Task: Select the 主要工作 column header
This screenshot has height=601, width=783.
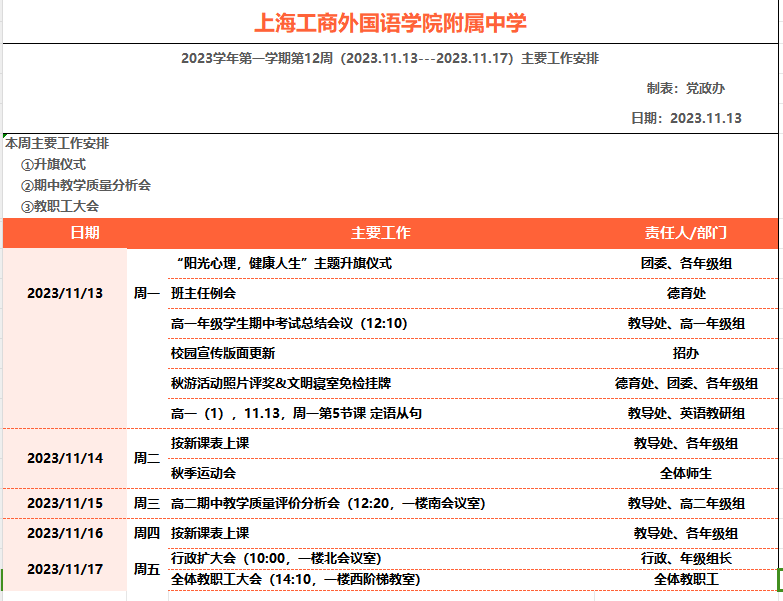Action: click(x=381, y=233)
